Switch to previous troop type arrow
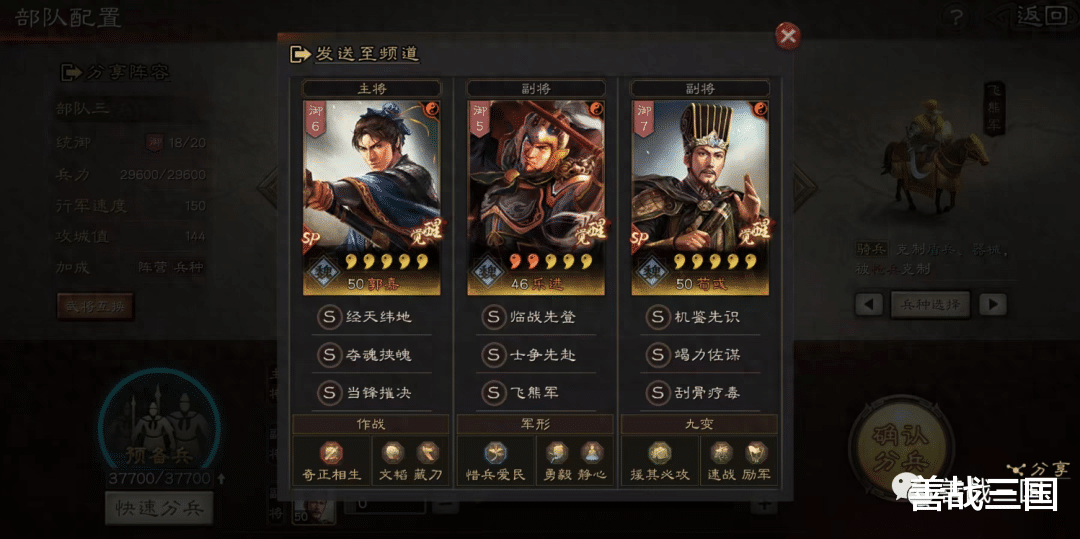Image resolution: width=1080 pixels, height=539 pixels. [x=868, y=304]
